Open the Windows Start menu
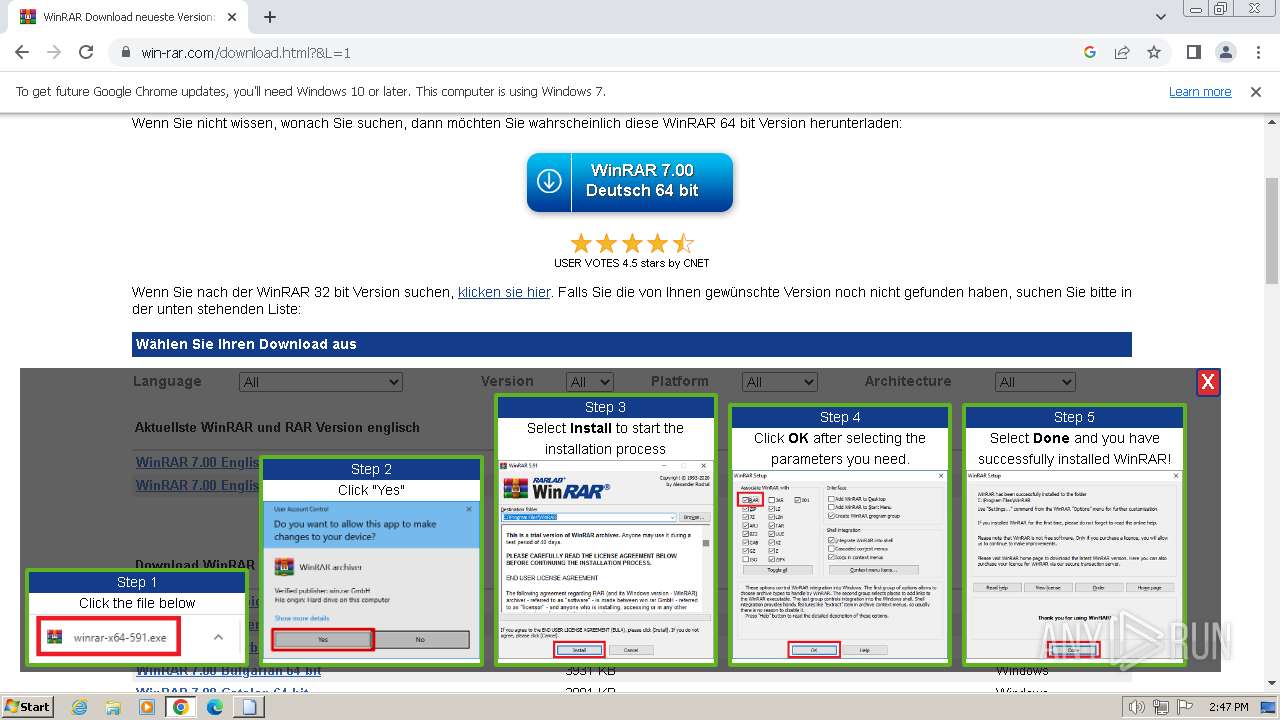The height and width of the screenshot is (720, 1280). tap(27, 707)
